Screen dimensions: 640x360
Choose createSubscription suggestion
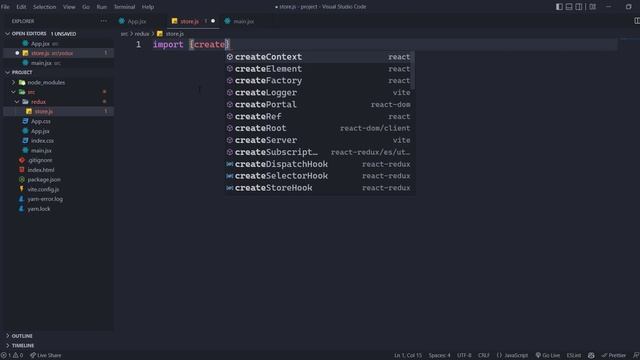[x=319, y=152]
